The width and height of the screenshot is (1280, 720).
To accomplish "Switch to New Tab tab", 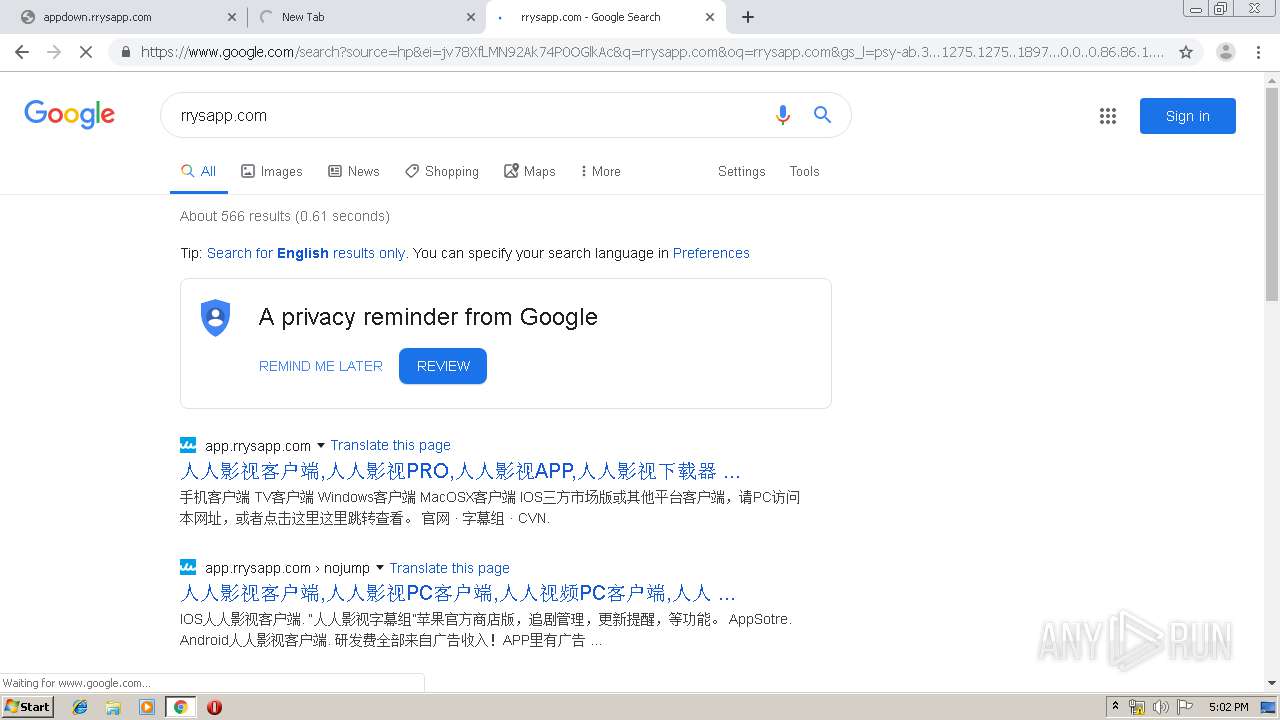I will pos(364,17).
